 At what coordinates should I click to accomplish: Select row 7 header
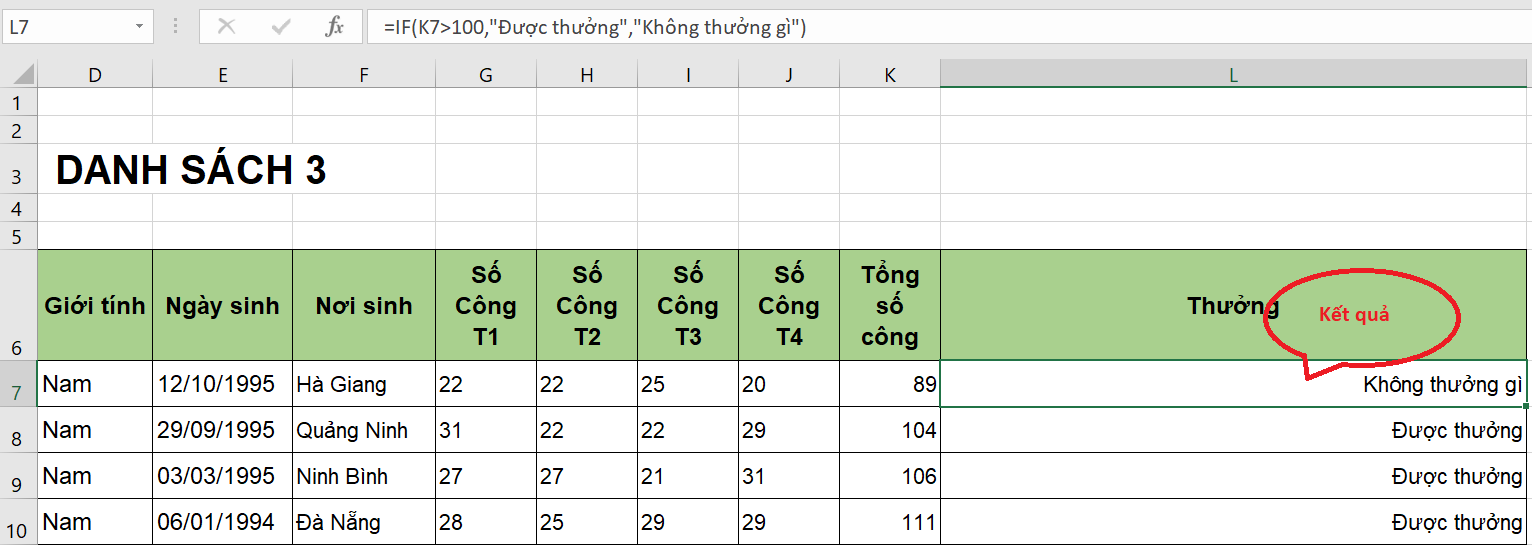tap(18, 384)
